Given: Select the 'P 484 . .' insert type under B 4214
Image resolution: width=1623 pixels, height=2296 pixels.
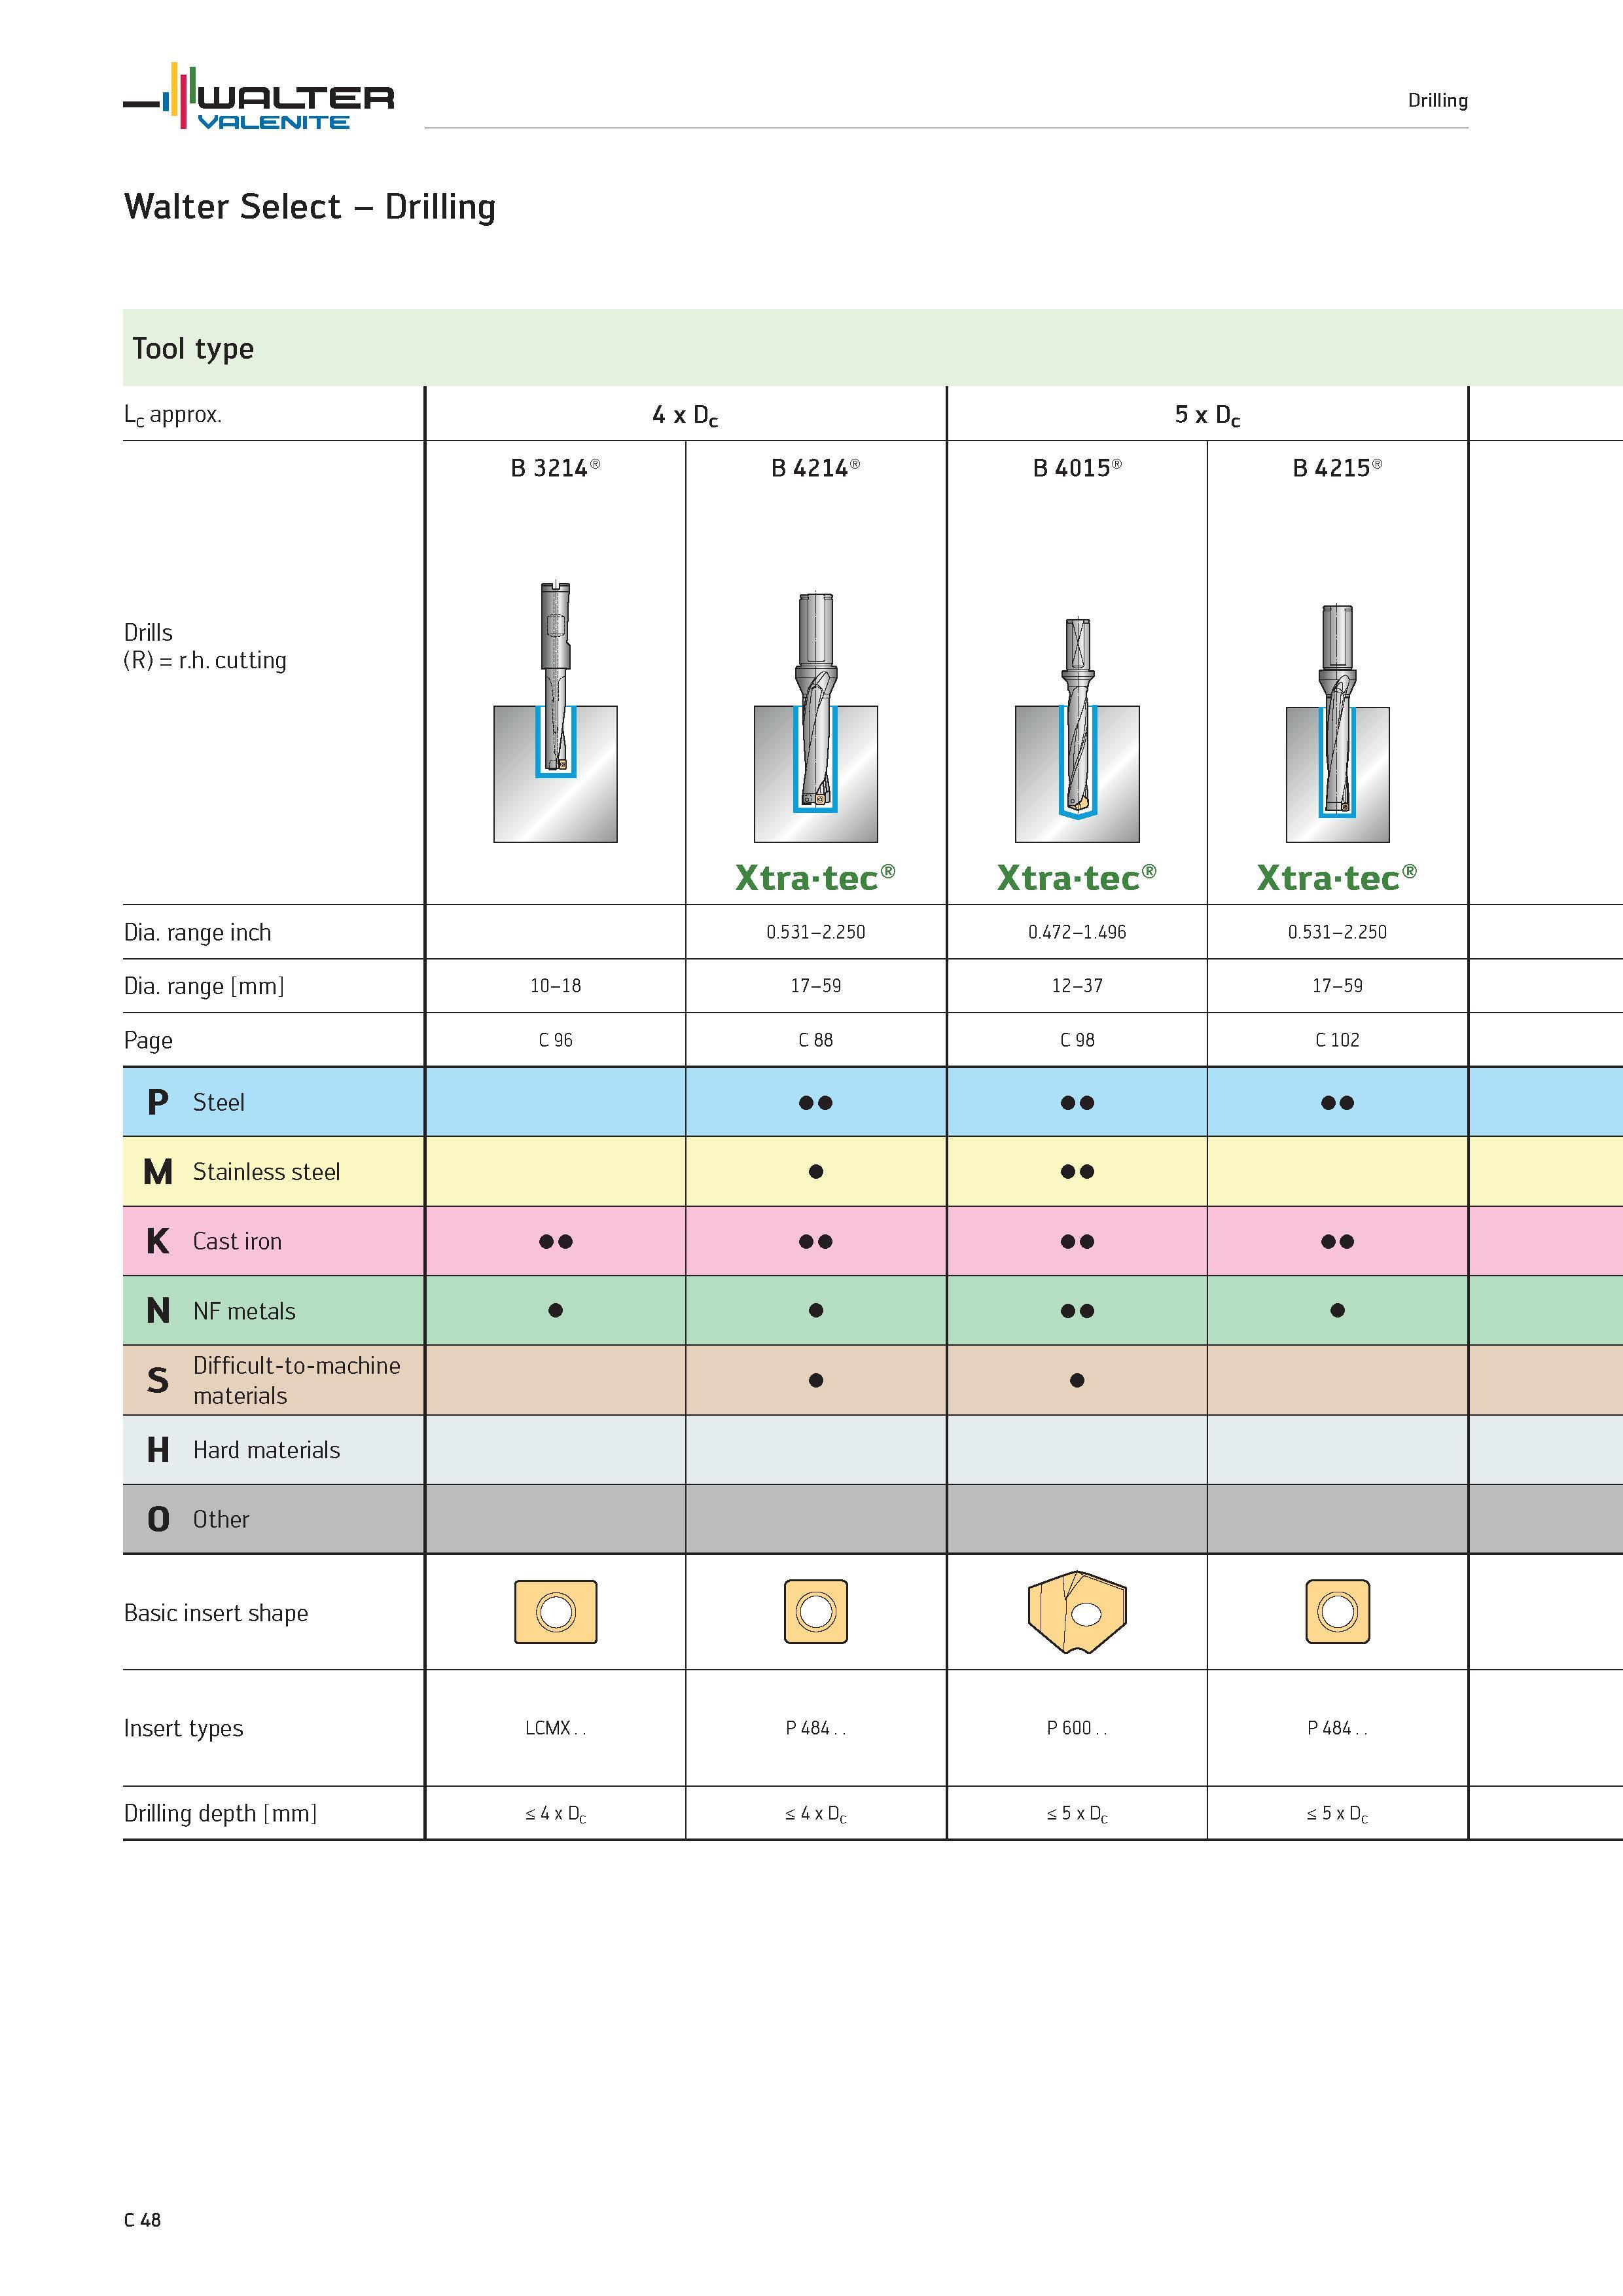Looking at the screenshot, I should click(816, 1728).
